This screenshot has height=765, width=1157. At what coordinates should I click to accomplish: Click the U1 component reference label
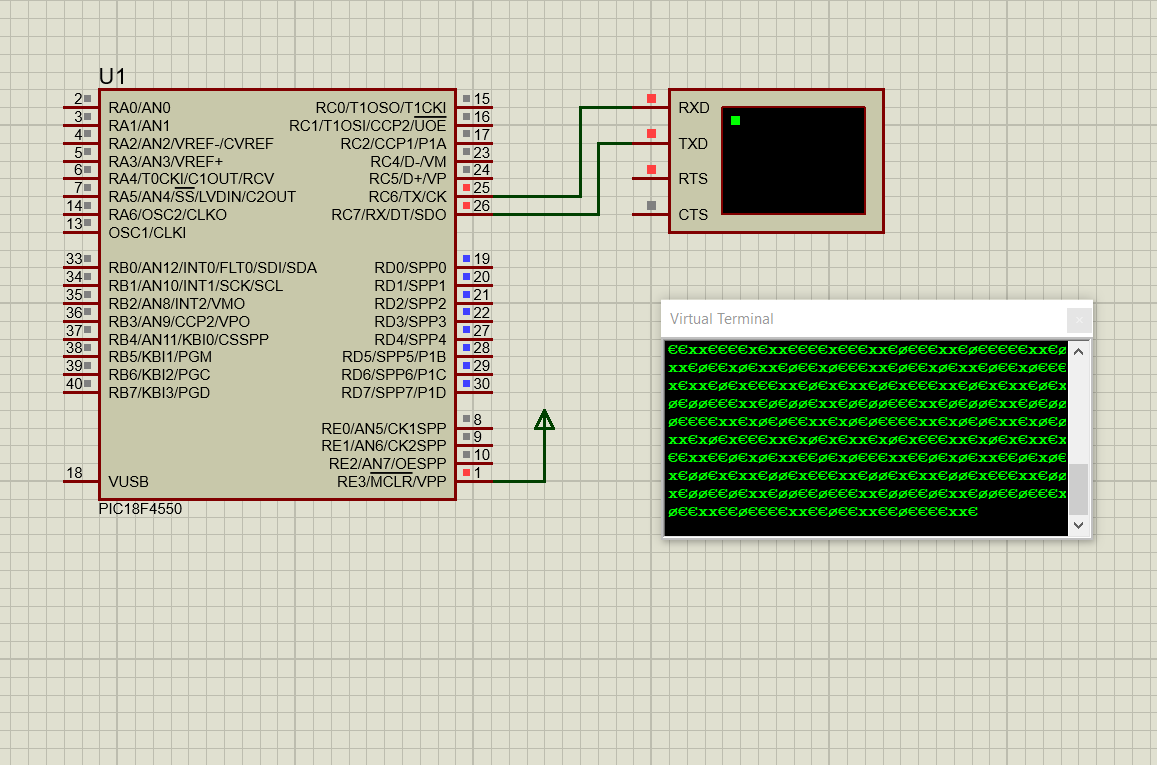112,76
